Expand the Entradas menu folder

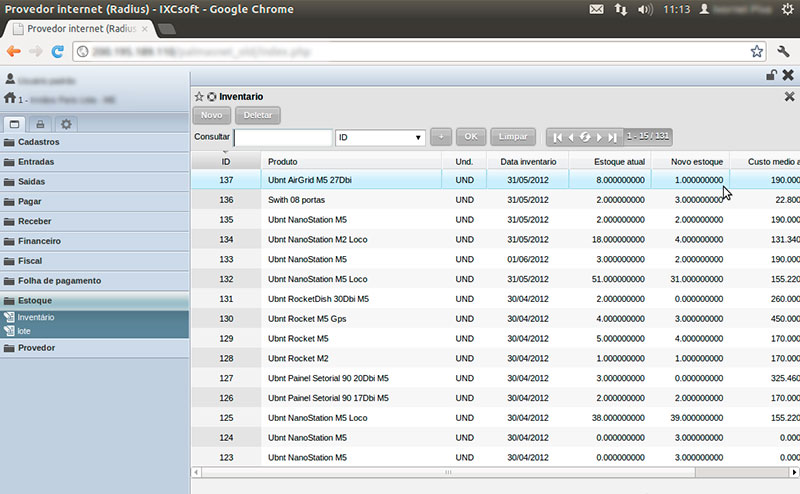point(94,162)
